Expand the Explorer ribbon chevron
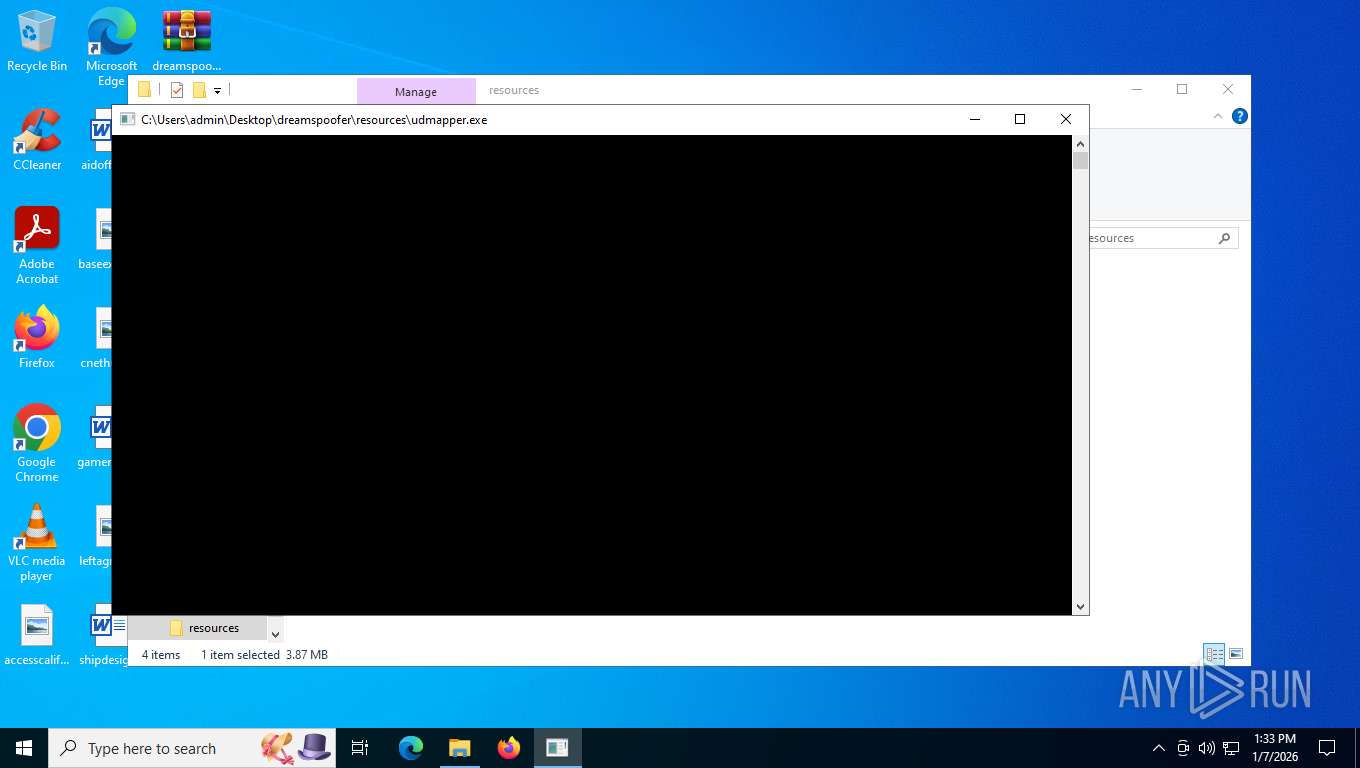Viewport: 1360px width, 768px height. (x=1218, y=116)
